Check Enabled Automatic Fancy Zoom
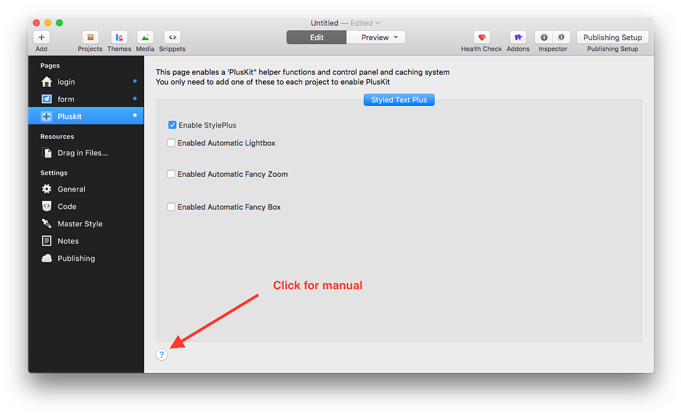This screenshot has height=416, width=681. tap(171, 174)
